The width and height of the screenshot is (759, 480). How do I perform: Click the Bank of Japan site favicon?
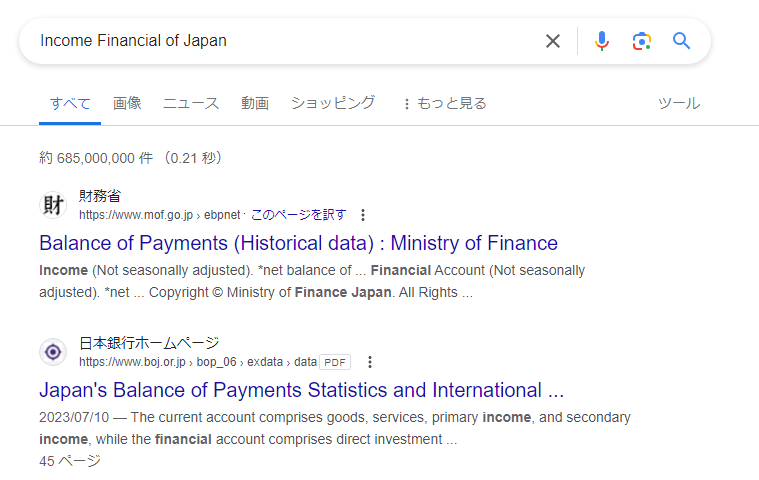click(x=53, y=352)
